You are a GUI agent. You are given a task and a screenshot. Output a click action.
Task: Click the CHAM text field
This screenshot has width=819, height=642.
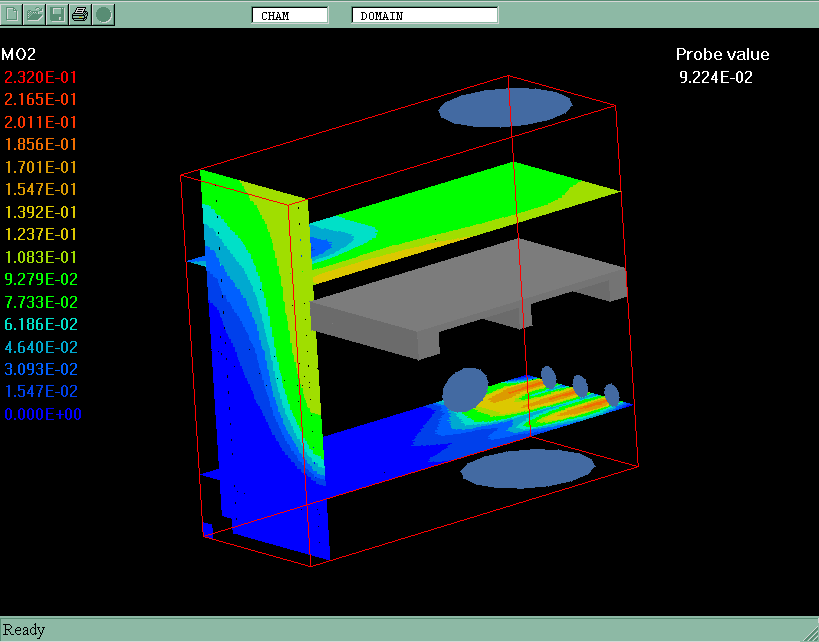click(289, 15)
